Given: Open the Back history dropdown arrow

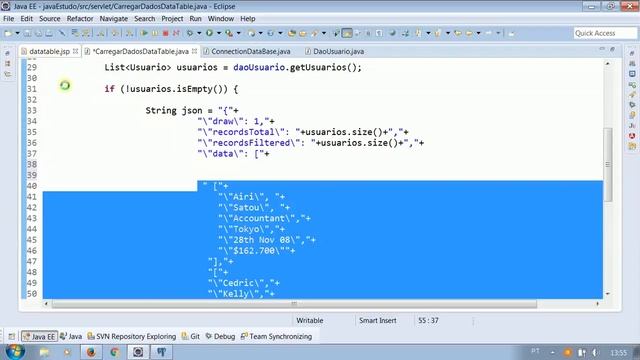Looking at the screenshot, I should pyautogui.click(x=478, y=33).
